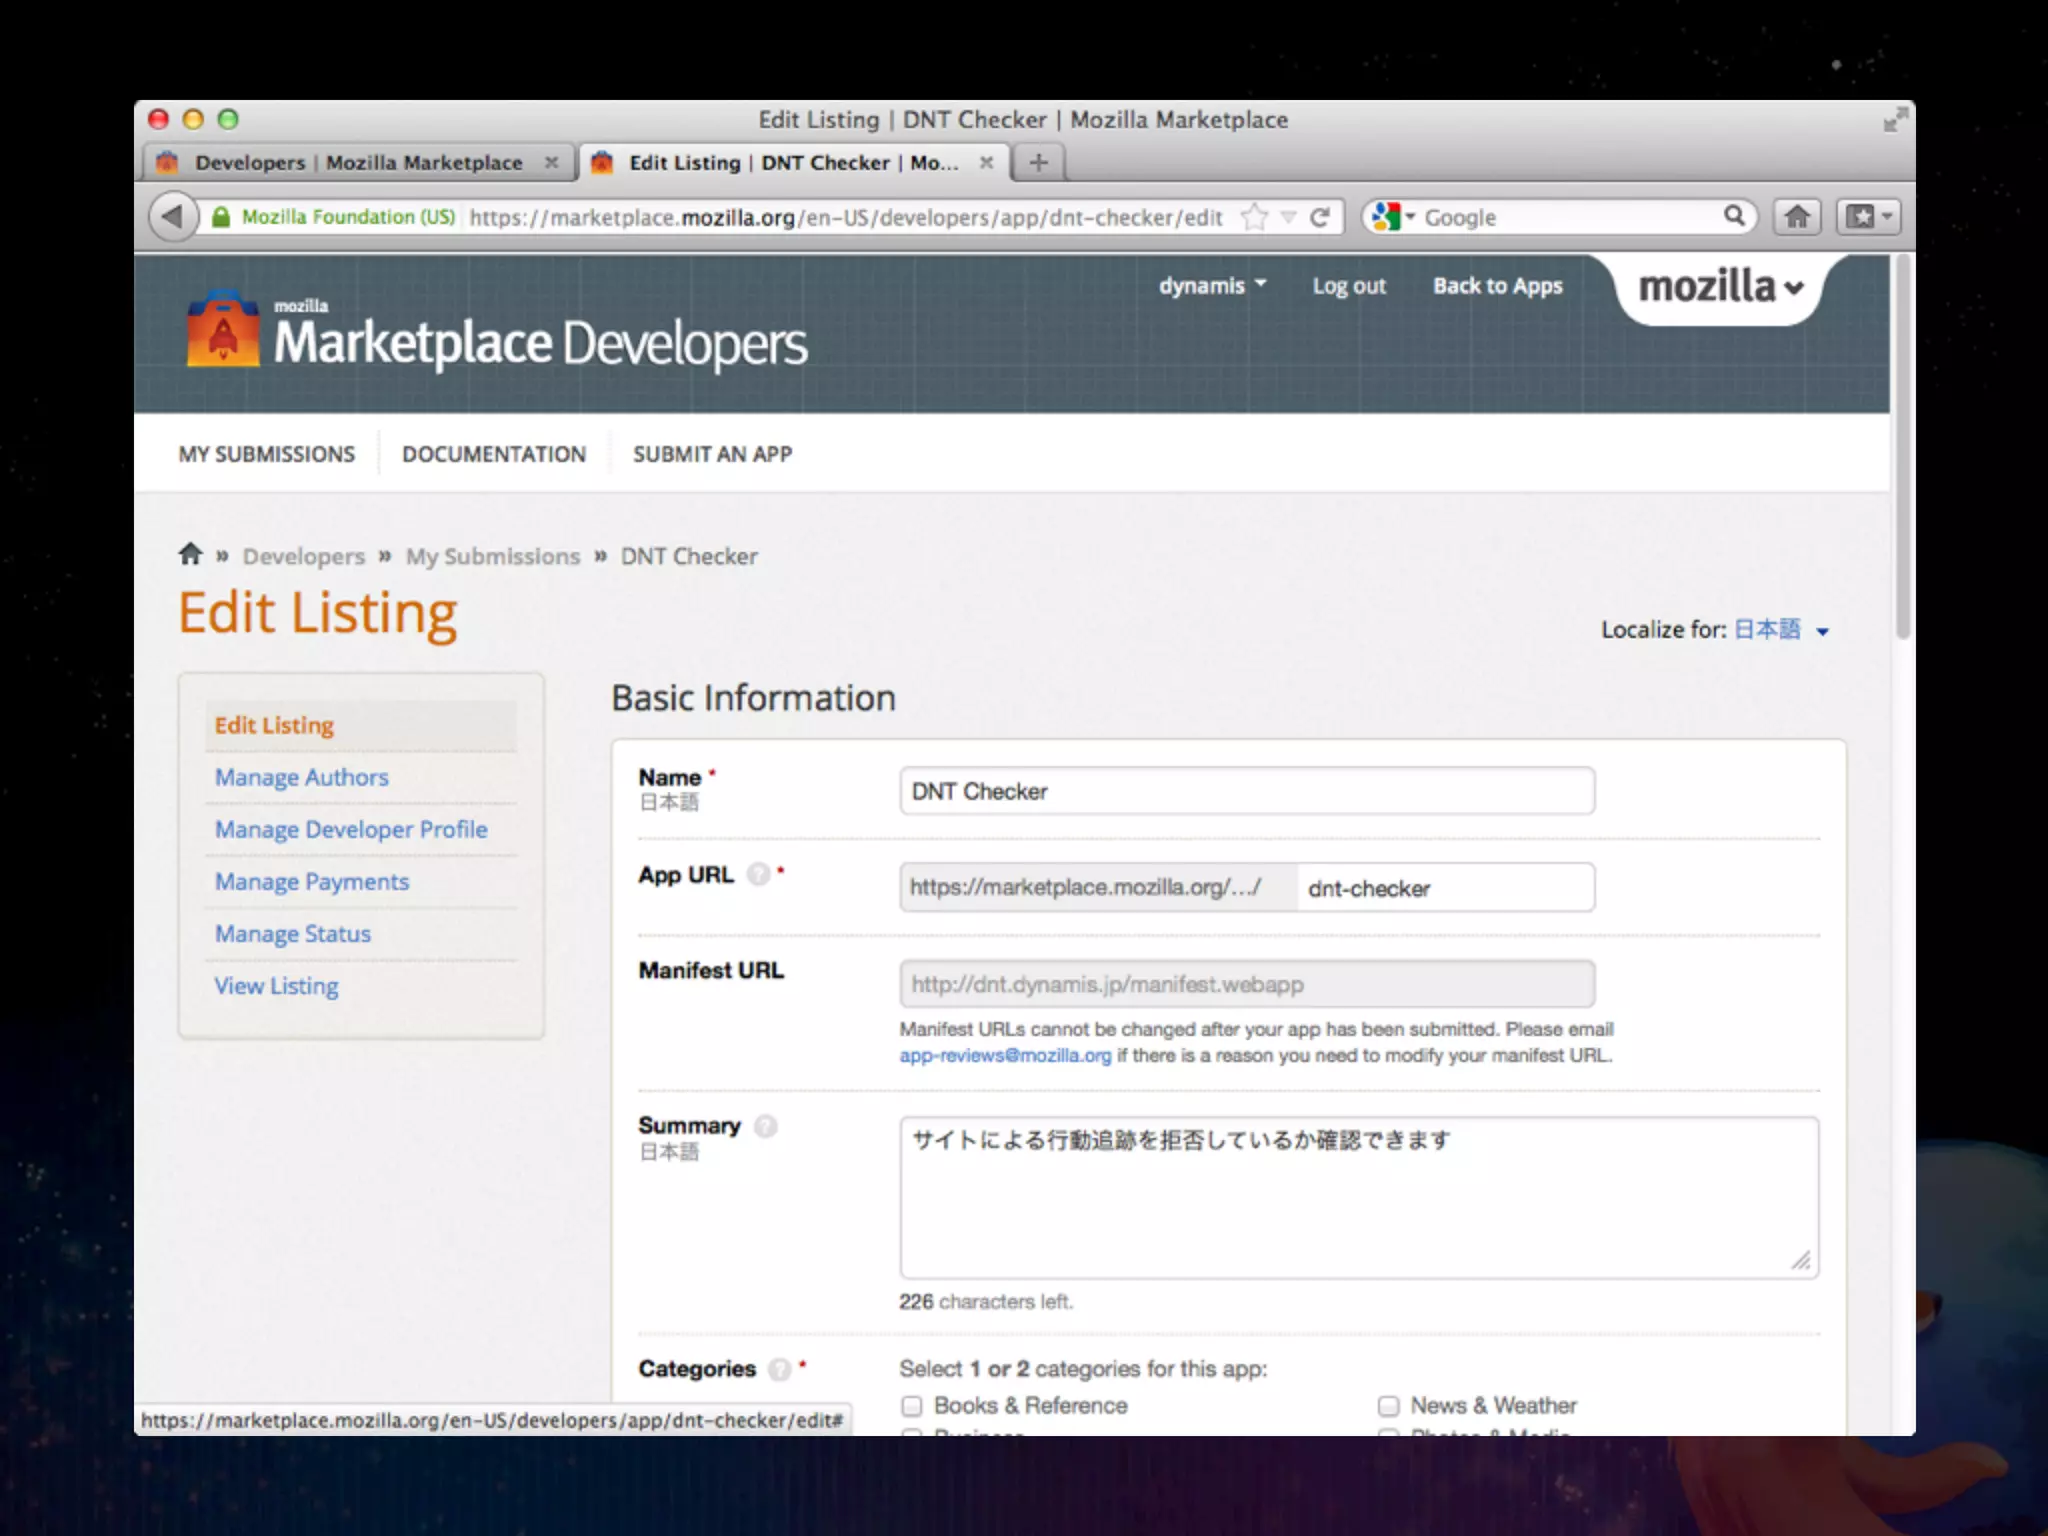Switch to the Developers | Mozilla Marketplace tab
This screenshot has width=2048, height=1536.
(x=358, y=163)
